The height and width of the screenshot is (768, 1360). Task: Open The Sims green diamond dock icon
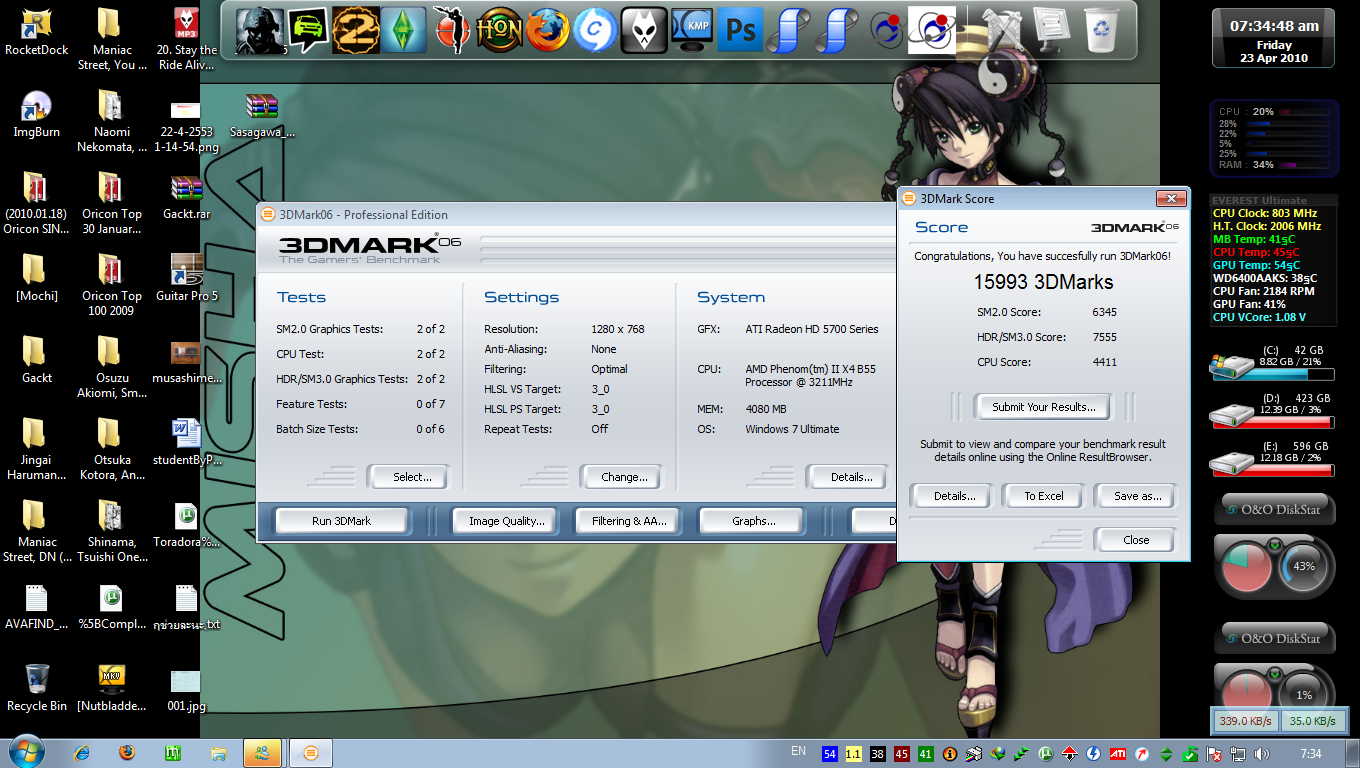pyautogui.click(x=403, y=30)
